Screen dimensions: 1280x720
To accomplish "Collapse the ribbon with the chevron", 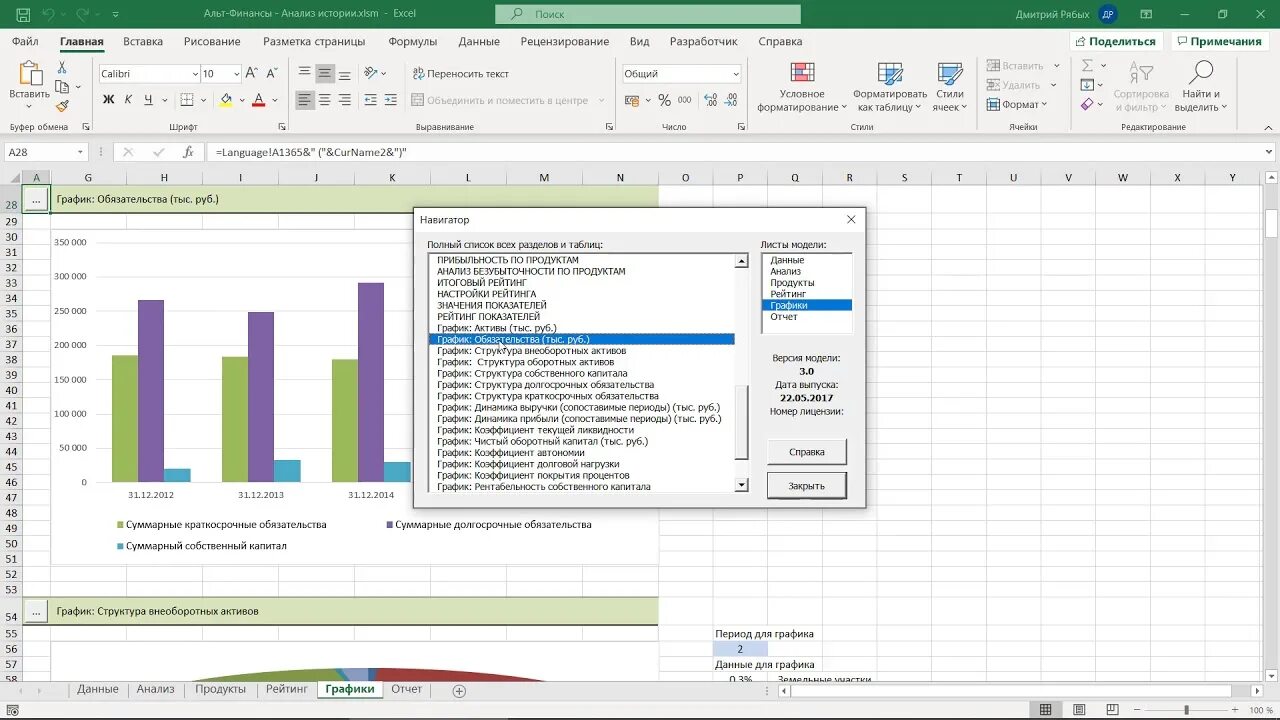I will click(1269, 127).
